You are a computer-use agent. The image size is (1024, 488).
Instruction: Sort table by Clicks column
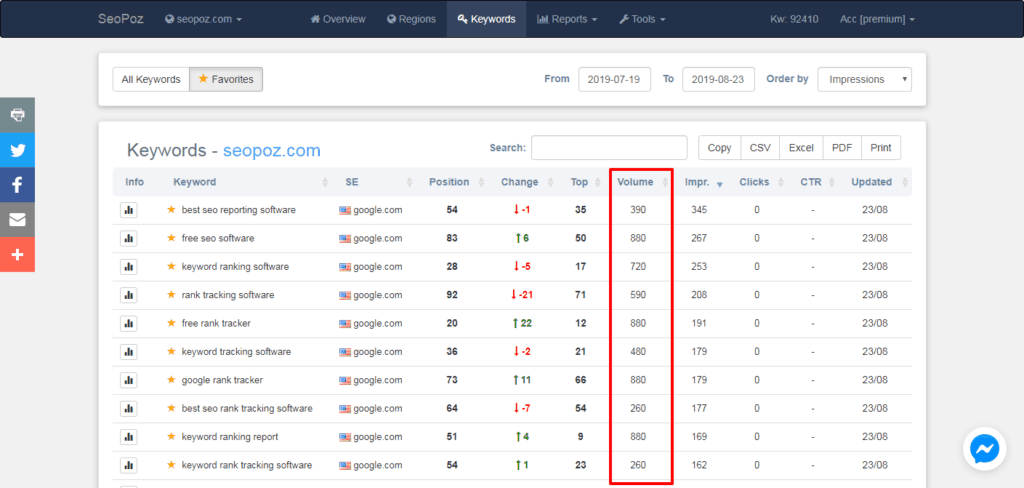coord(760,182)
